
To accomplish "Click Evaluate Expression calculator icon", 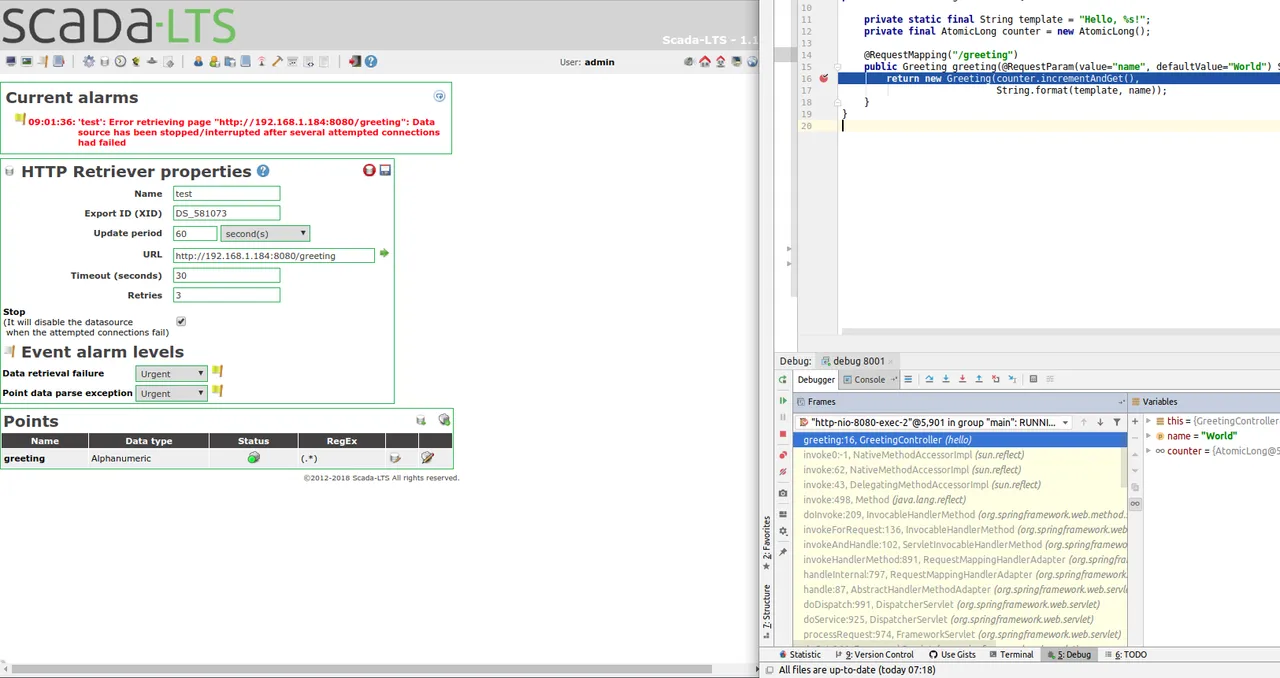I will 1033,379.
